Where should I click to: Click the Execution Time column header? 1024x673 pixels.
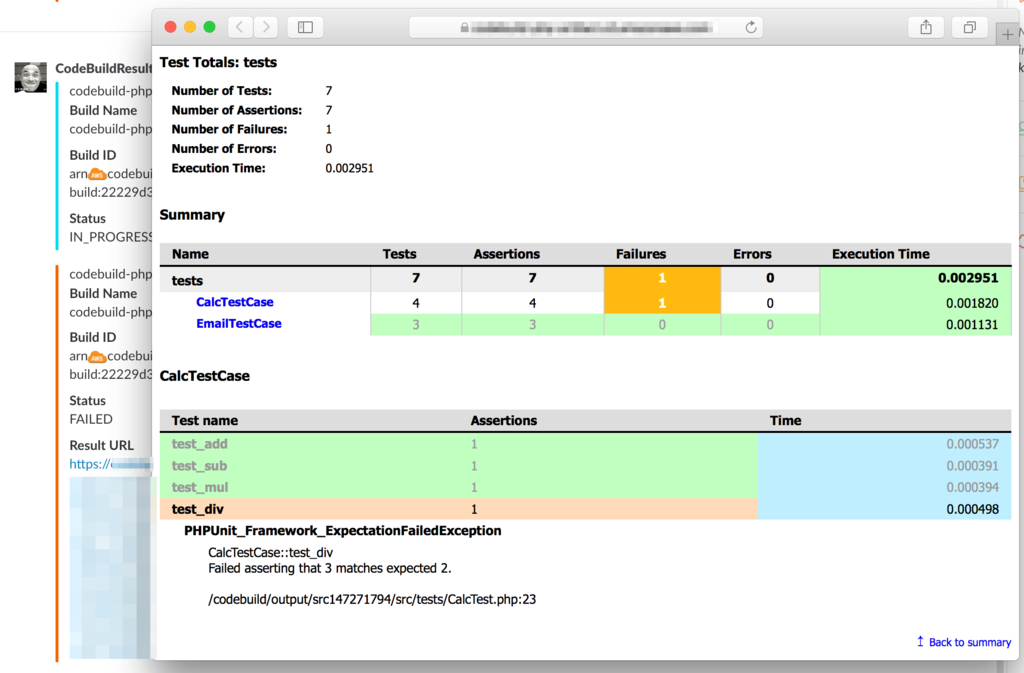point(880,254)
